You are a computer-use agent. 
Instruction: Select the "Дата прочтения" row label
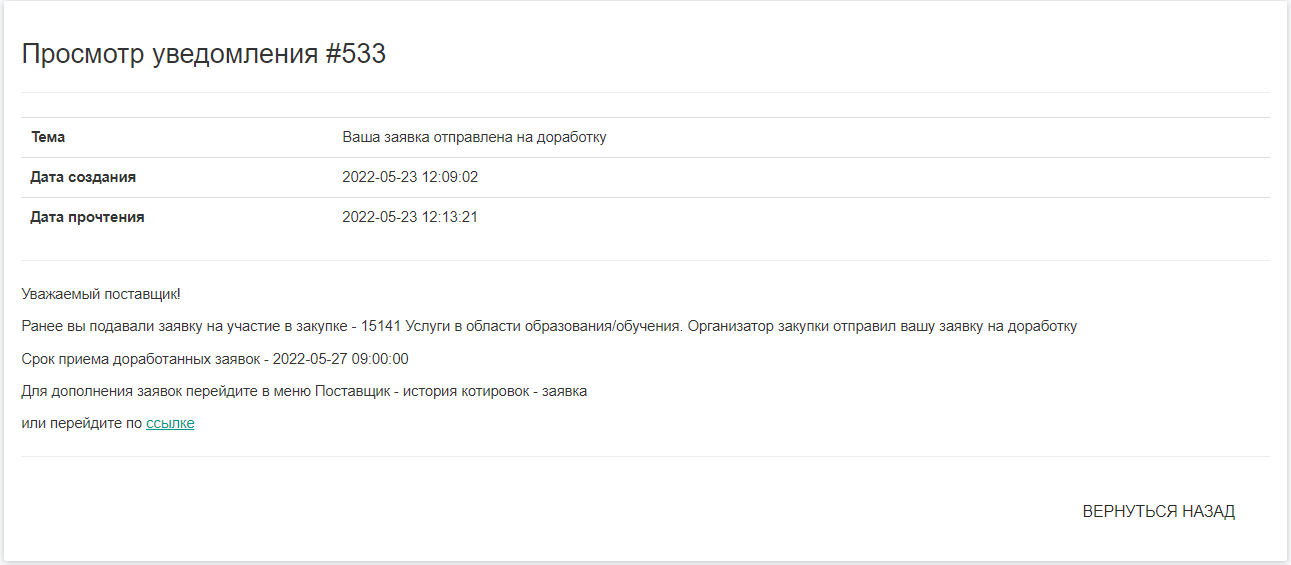[87, 217]
